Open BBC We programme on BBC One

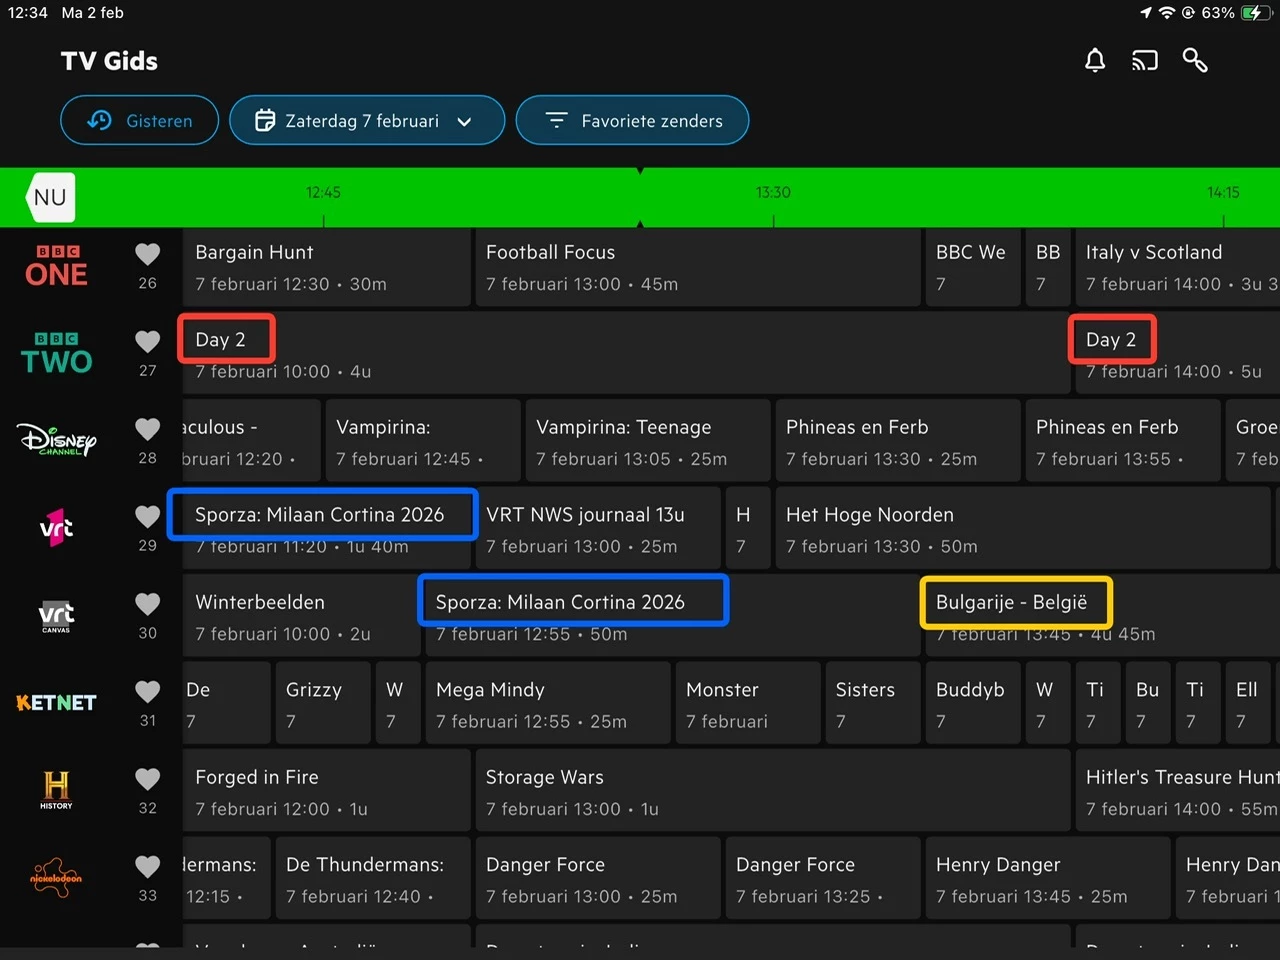click(973, 267)
